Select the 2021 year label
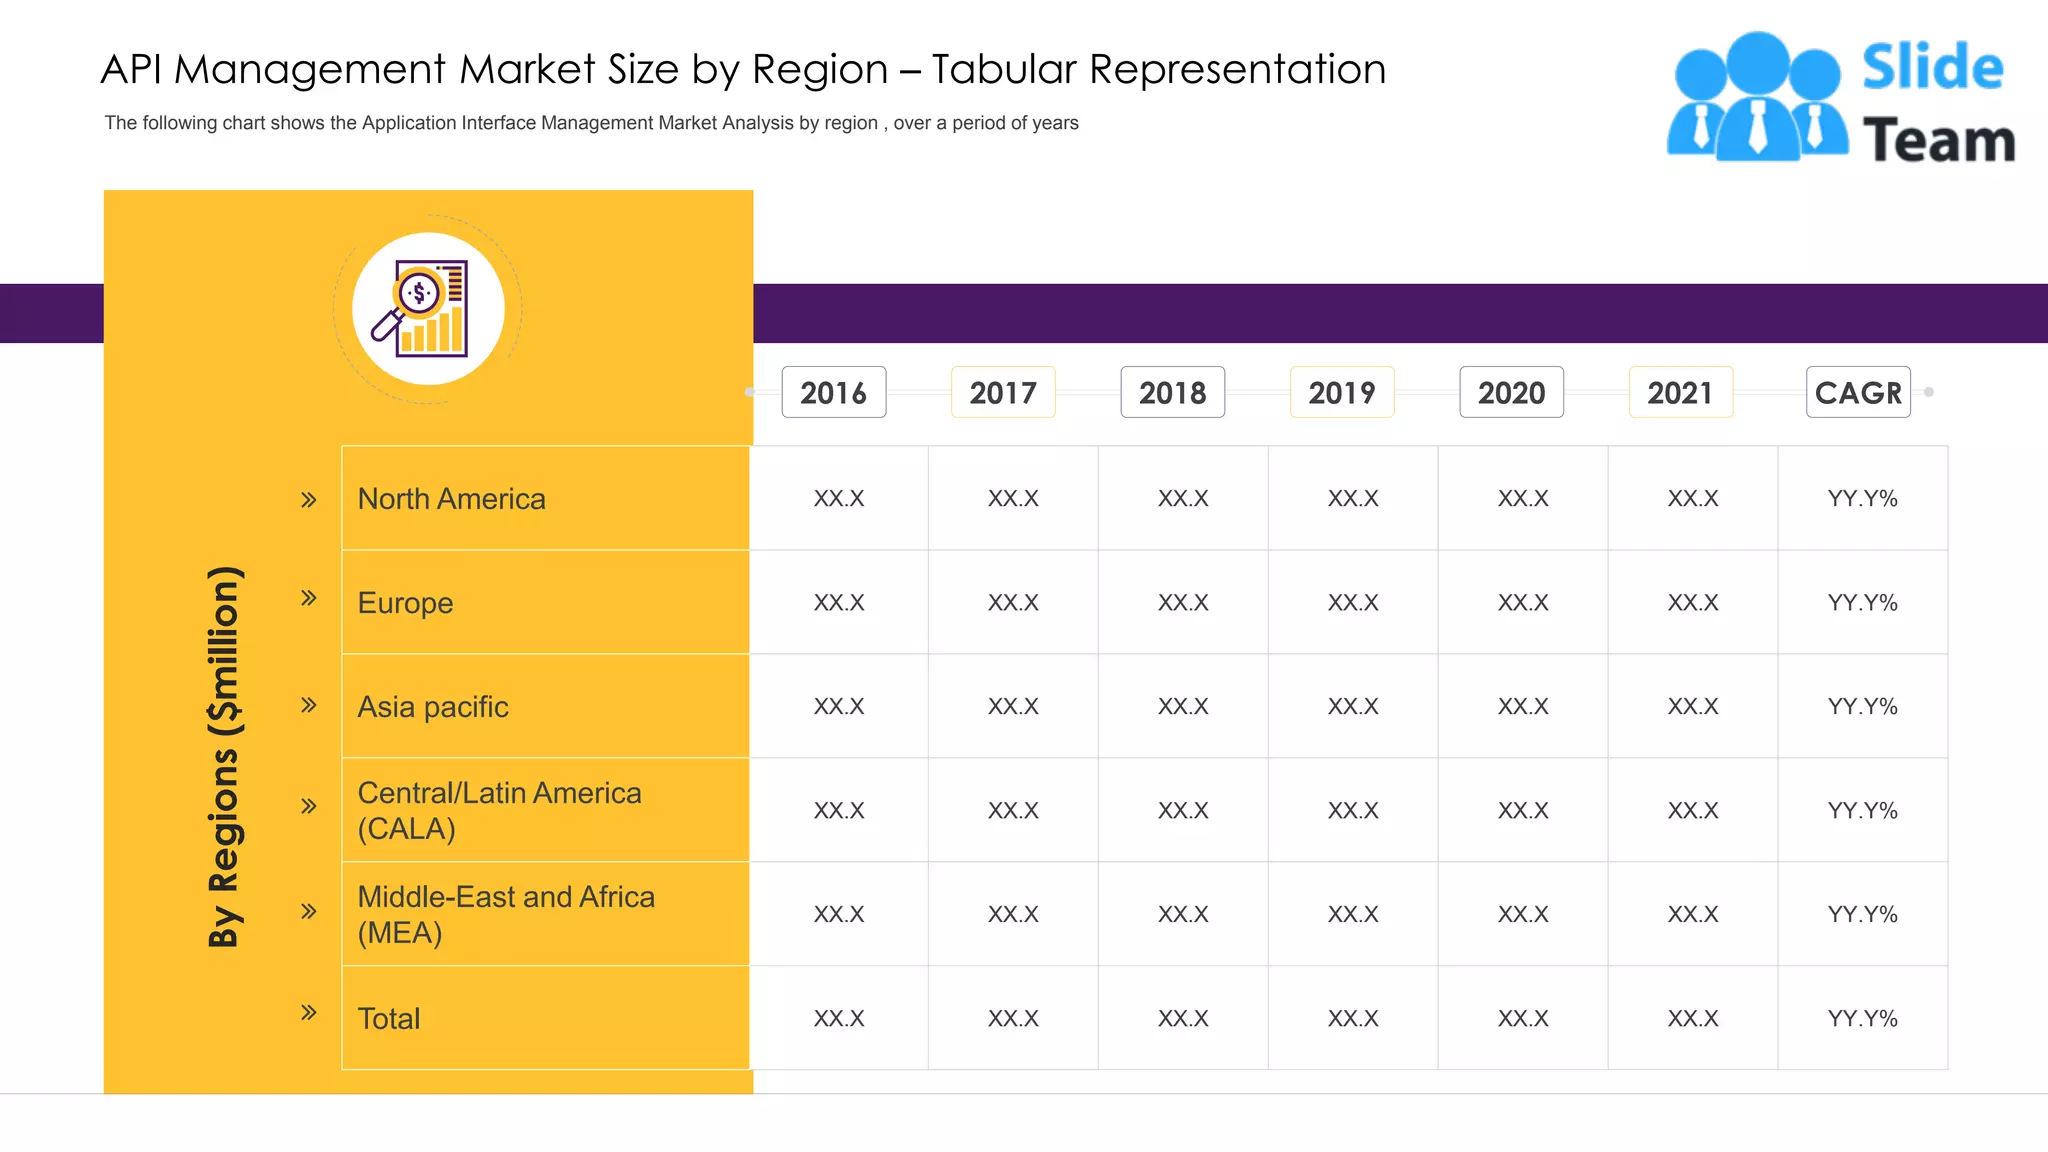2048x1152 pixels. click(1680, 392)
